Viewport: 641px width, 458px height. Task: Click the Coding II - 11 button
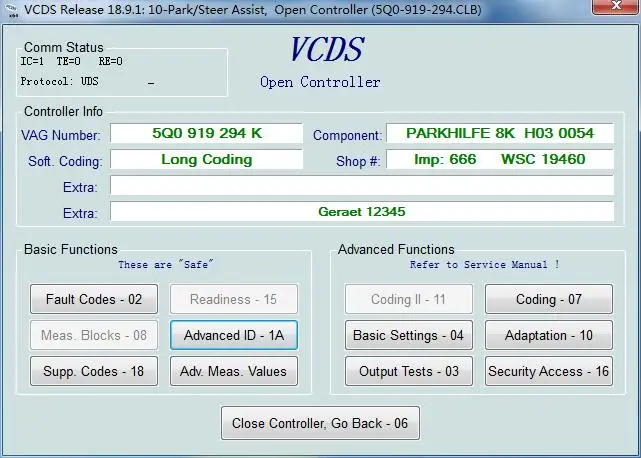click(x=409, y=299)
